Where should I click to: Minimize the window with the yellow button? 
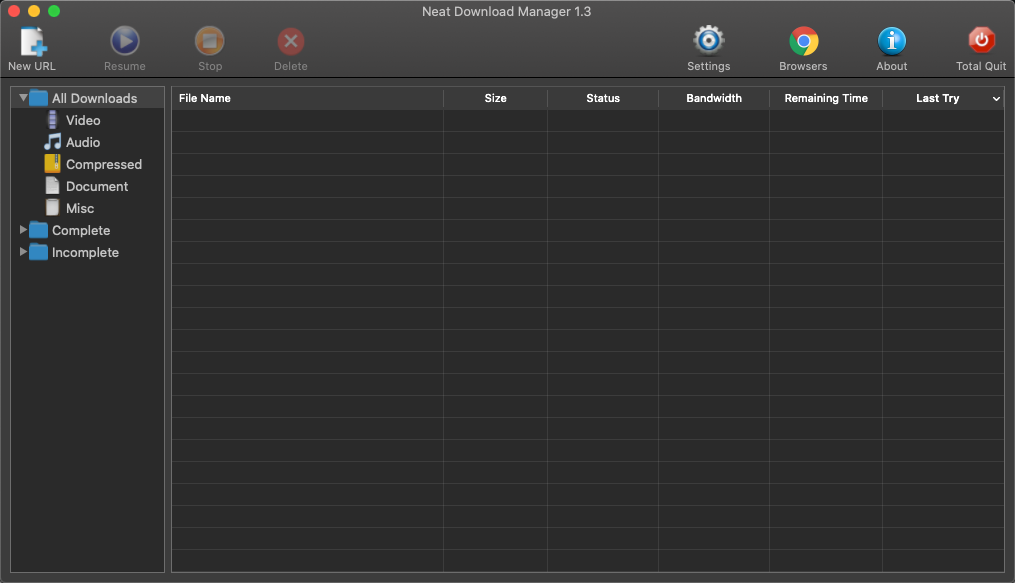34,11
